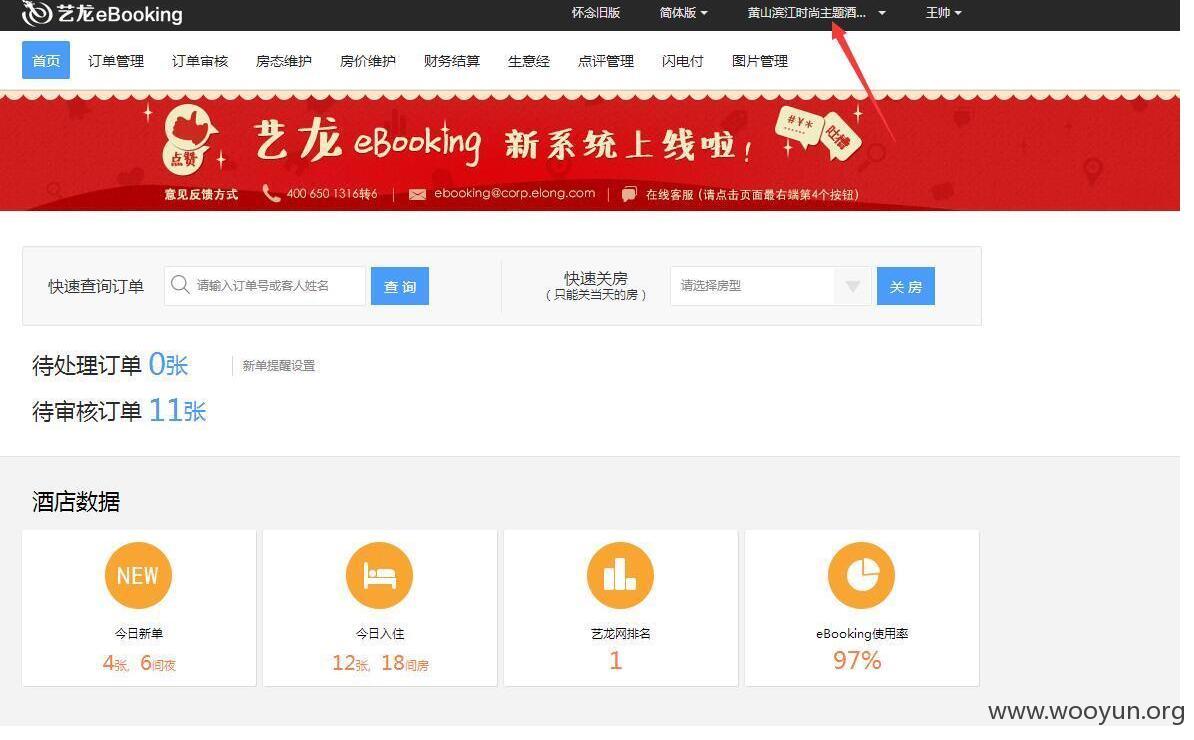Click the 关房 close room button
Viewport: 1194px width, 740px height.
tap(905, 286)
